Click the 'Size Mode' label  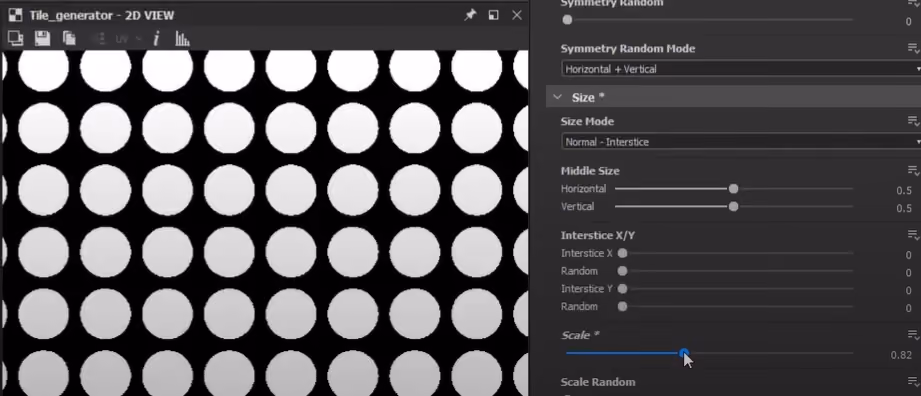pyautogui.click(x=587, y=121)
